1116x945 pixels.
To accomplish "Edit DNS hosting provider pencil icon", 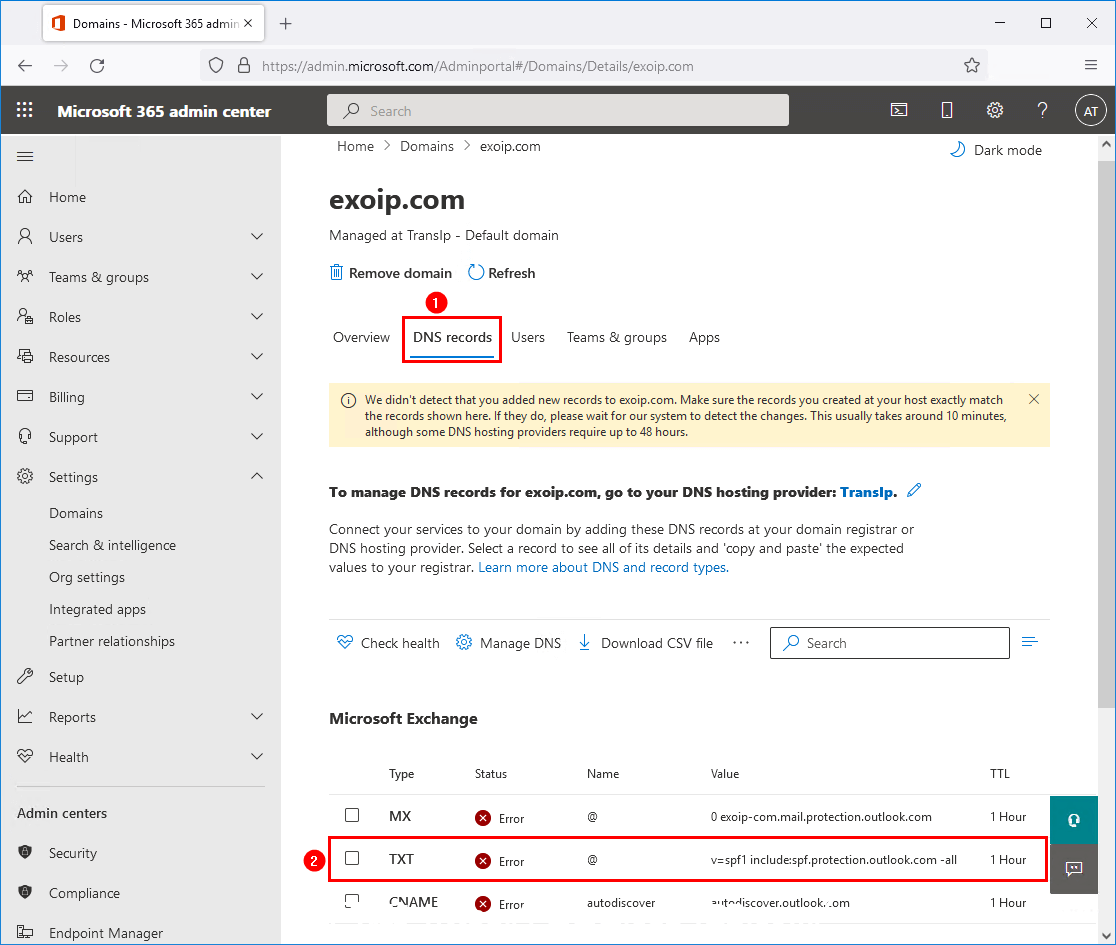I will (x=914, y=490).
